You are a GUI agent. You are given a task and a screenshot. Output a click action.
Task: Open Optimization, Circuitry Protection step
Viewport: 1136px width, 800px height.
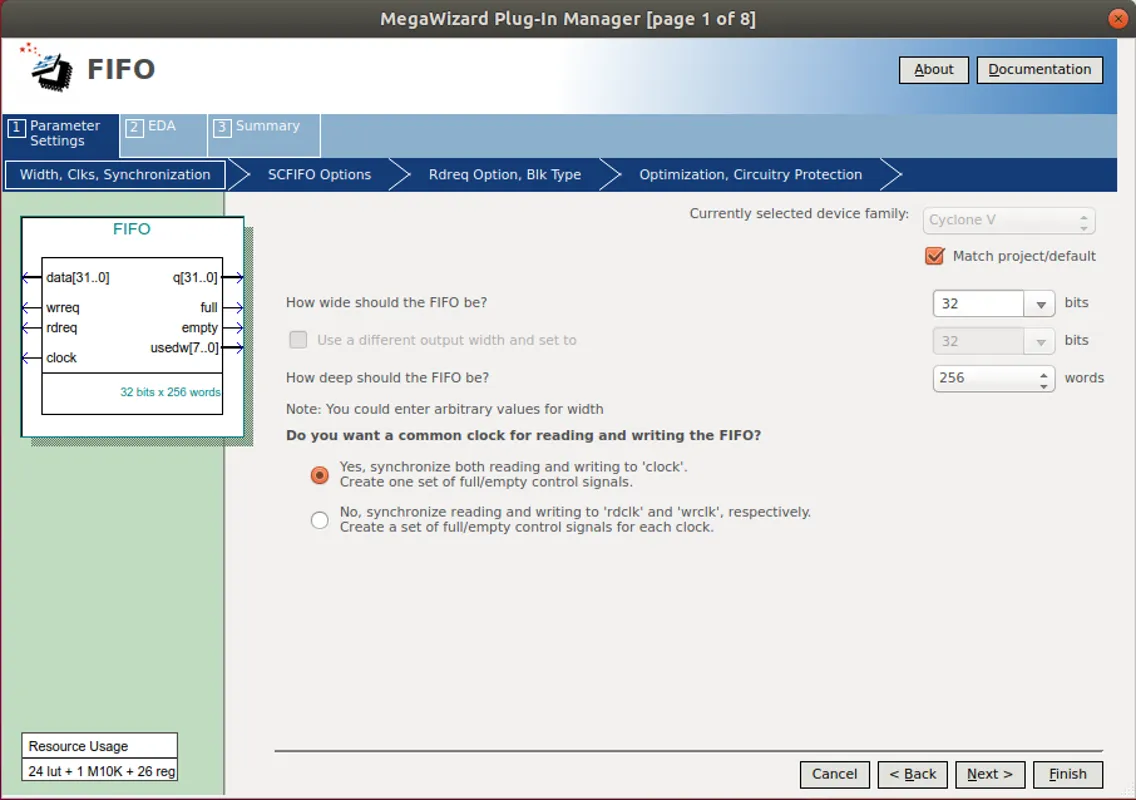pyautogui.click(x=750, y=175)
